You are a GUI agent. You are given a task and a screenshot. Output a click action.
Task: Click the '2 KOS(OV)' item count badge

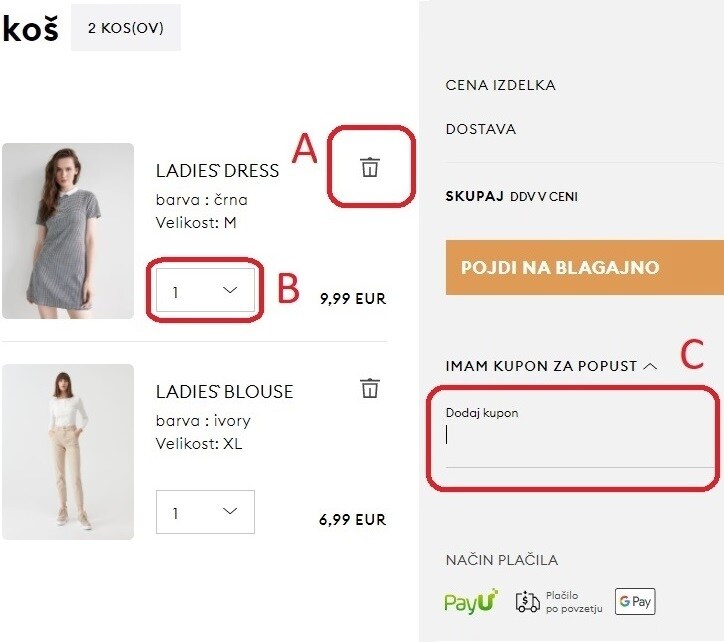pyautogui.click(x=125, y=28)
